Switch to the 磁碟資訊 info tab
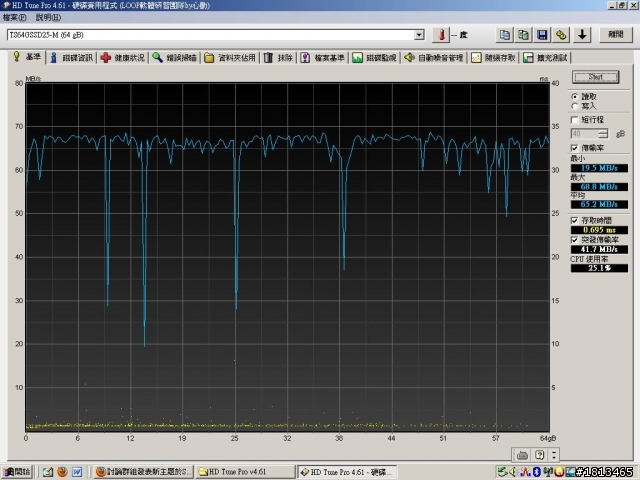640x480 pixels. (71, 58)
